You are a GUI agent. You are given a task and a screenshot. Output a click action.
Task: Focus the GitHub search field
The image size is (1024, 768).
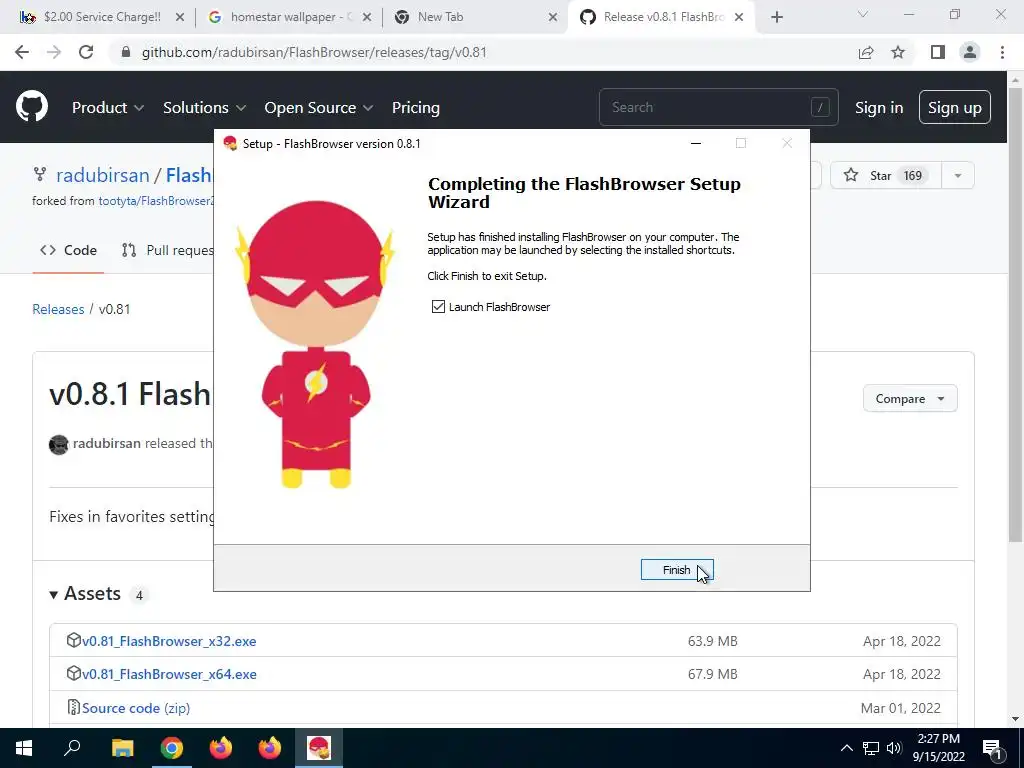tap(718, 107)
